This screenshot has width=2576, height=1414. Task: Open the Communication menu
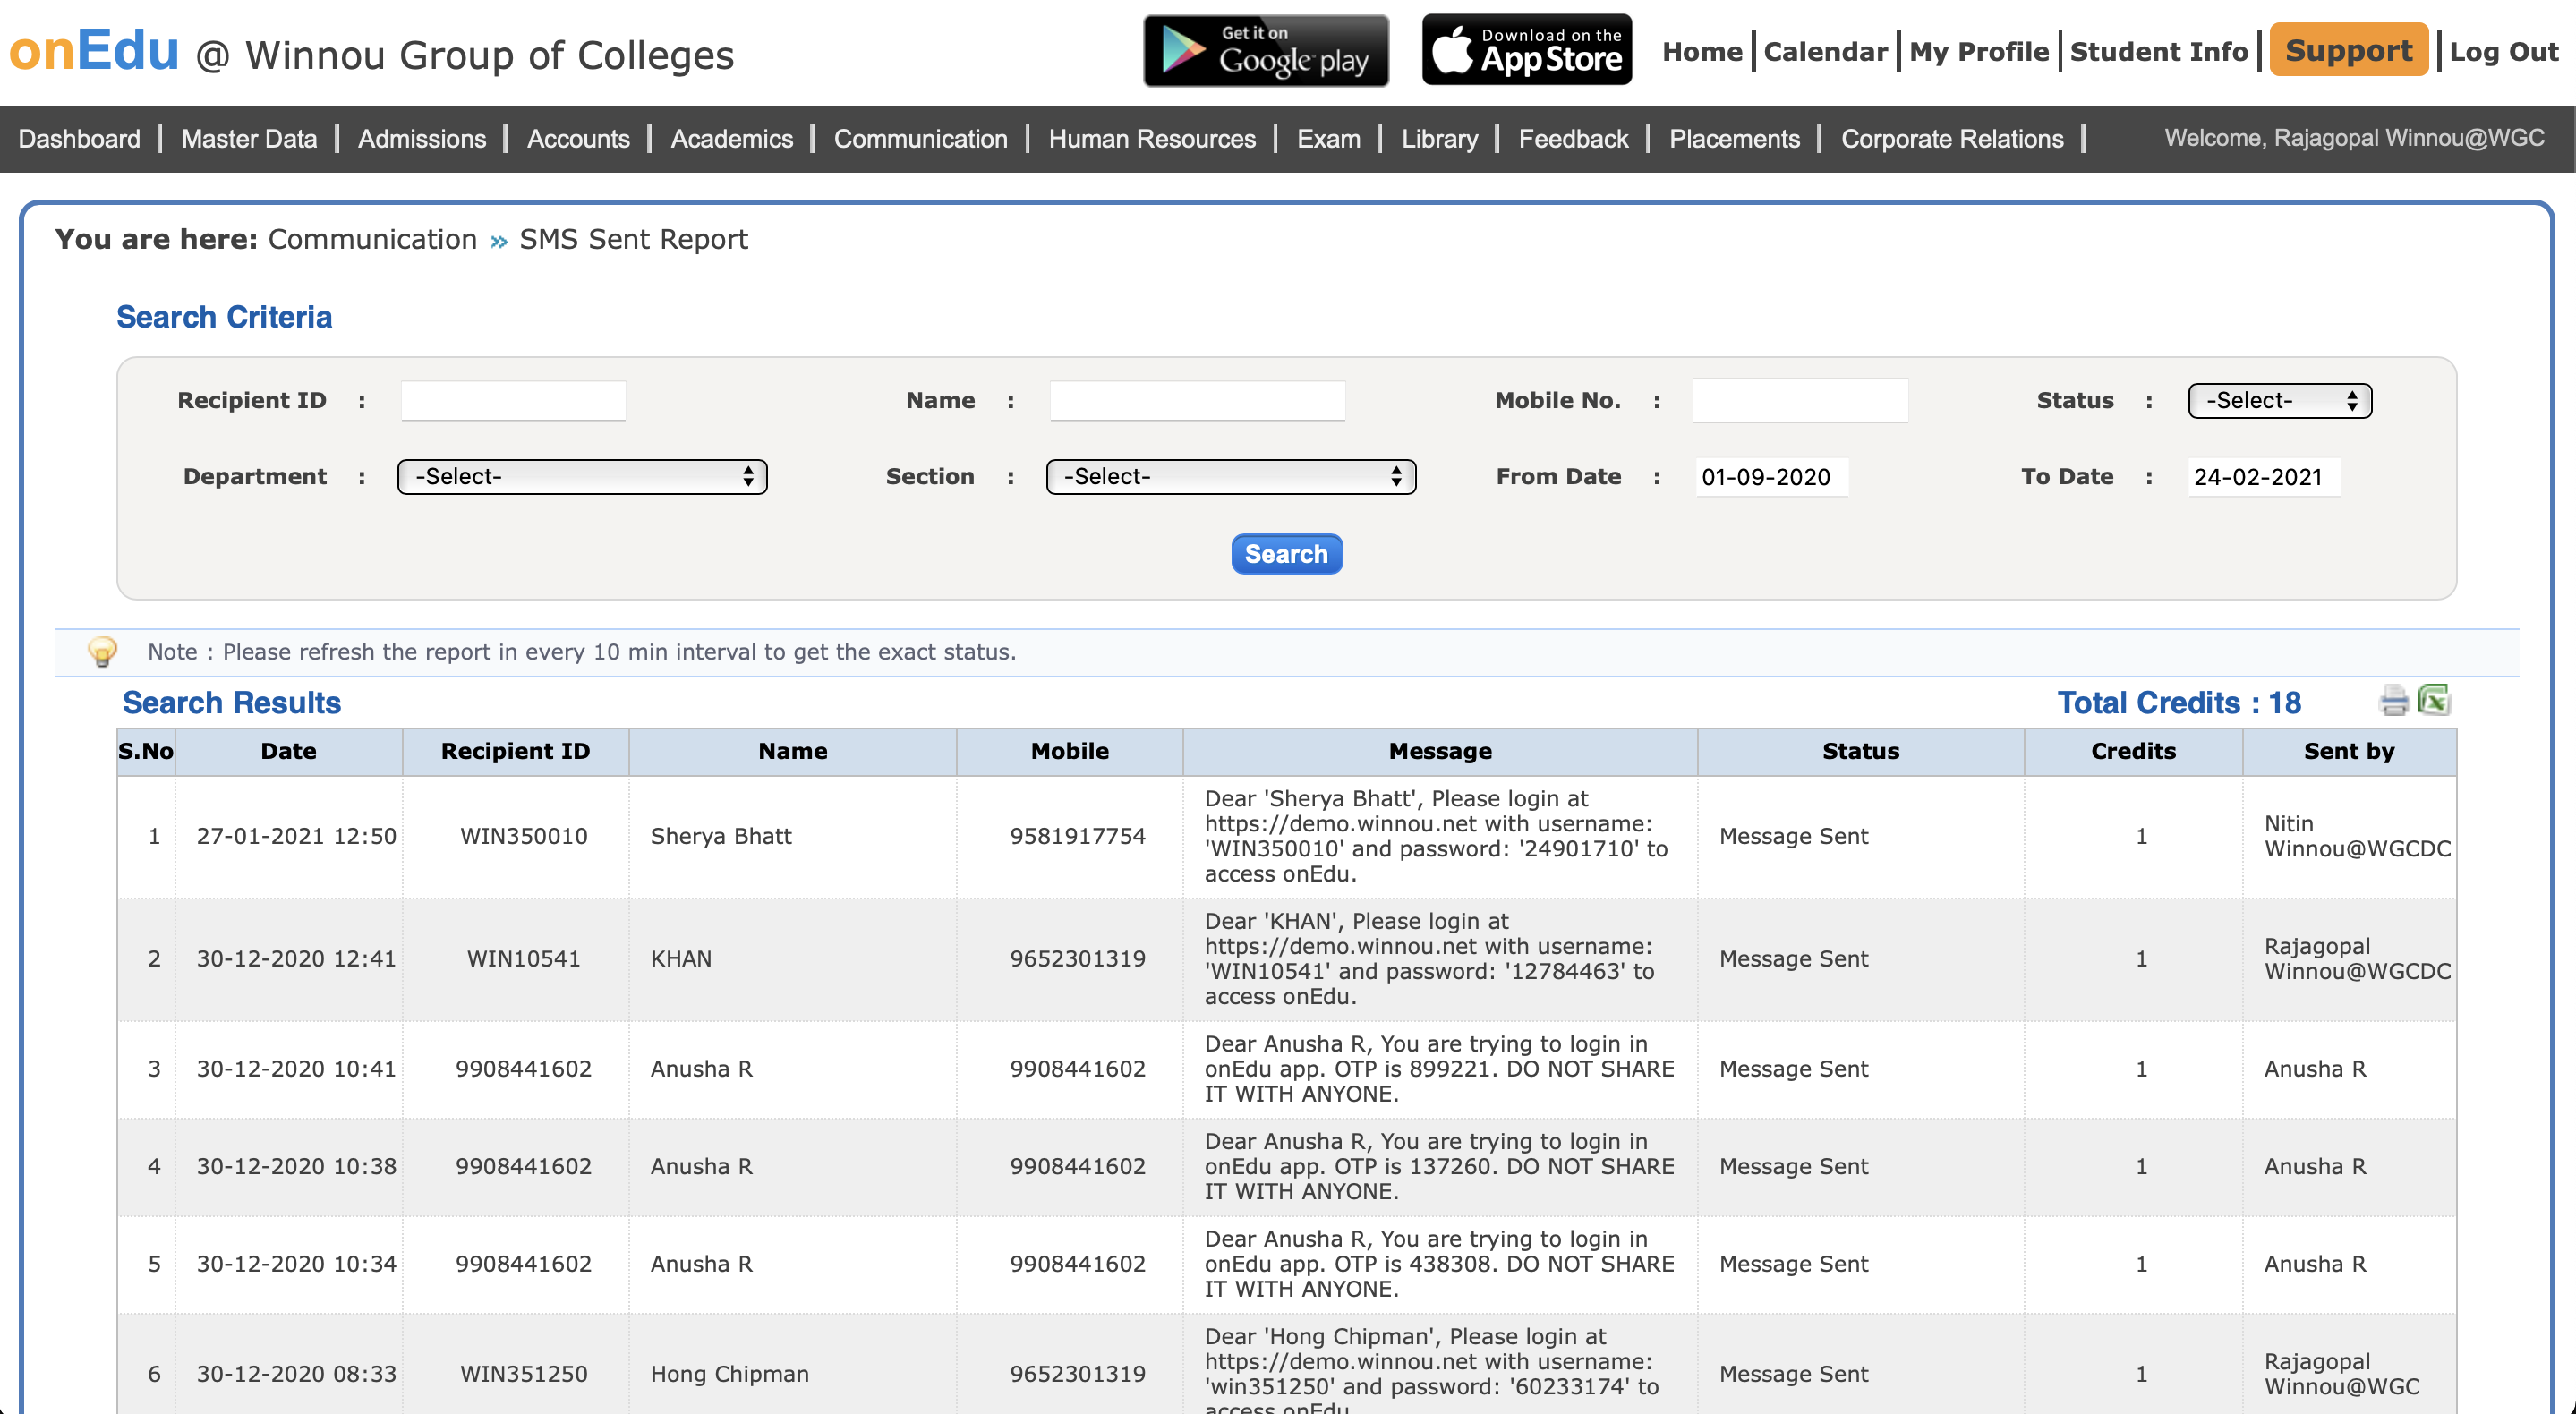point(920,139)
